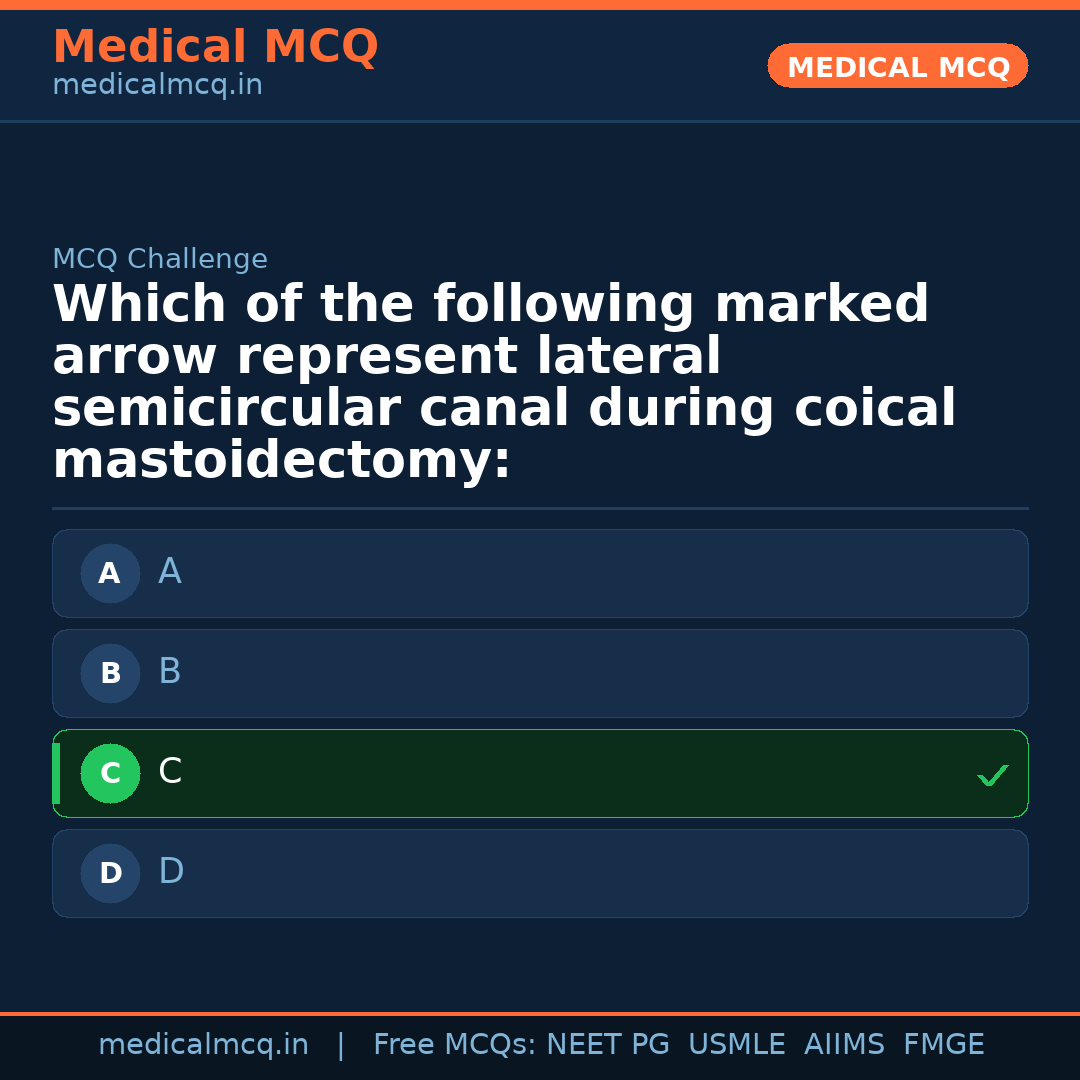Click the green C circle icon
The width and height of the screenshot is (1080, 1080).
pos(110,773)
